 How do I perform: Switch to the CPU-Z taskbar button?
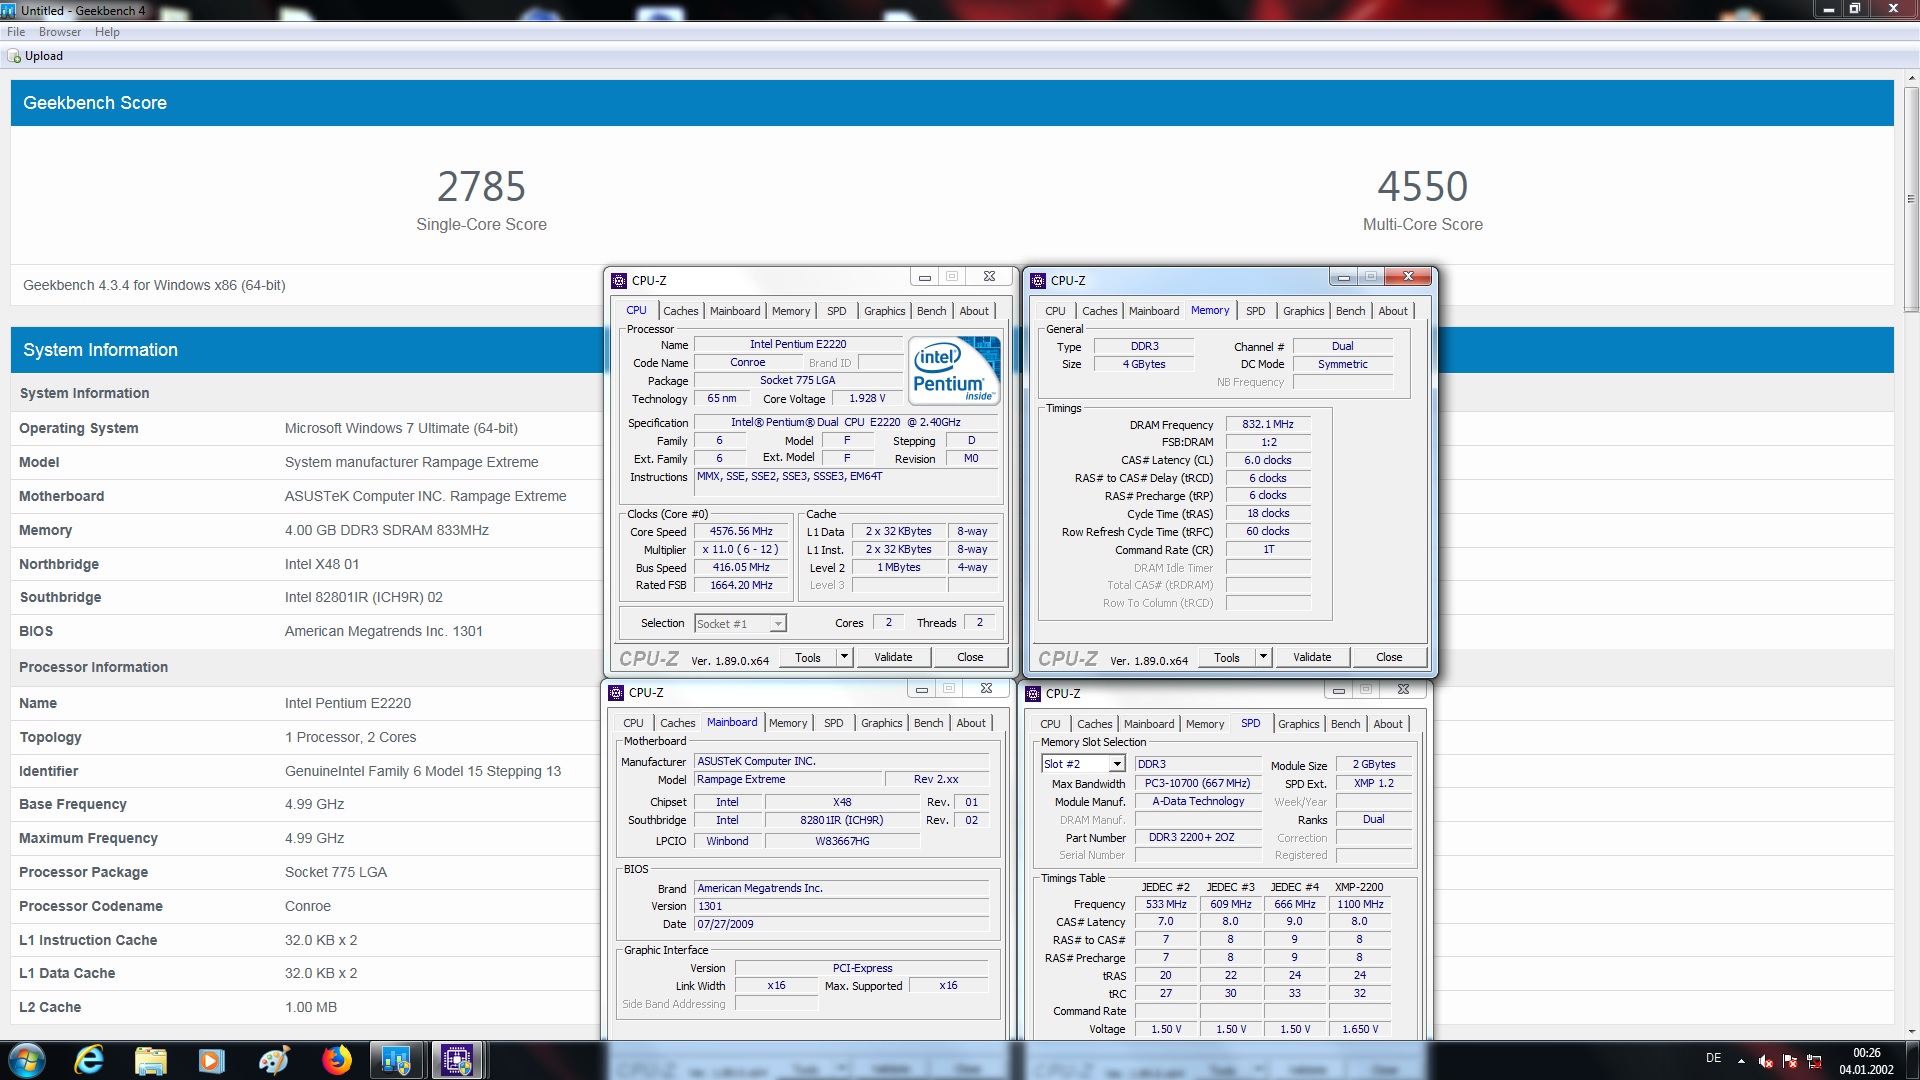(458, 1060)
